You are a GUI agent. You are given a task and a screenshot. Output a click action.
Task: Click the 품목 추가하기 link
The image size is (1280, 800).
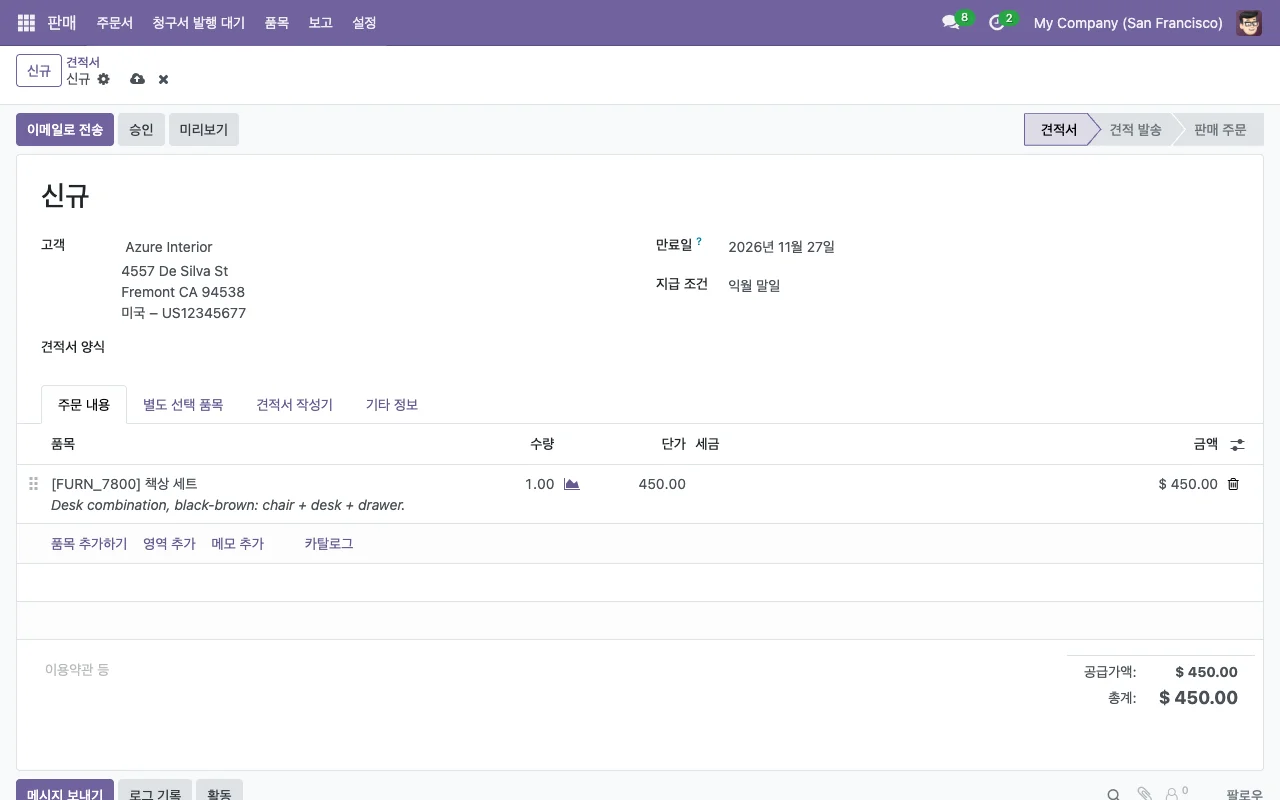89,544
